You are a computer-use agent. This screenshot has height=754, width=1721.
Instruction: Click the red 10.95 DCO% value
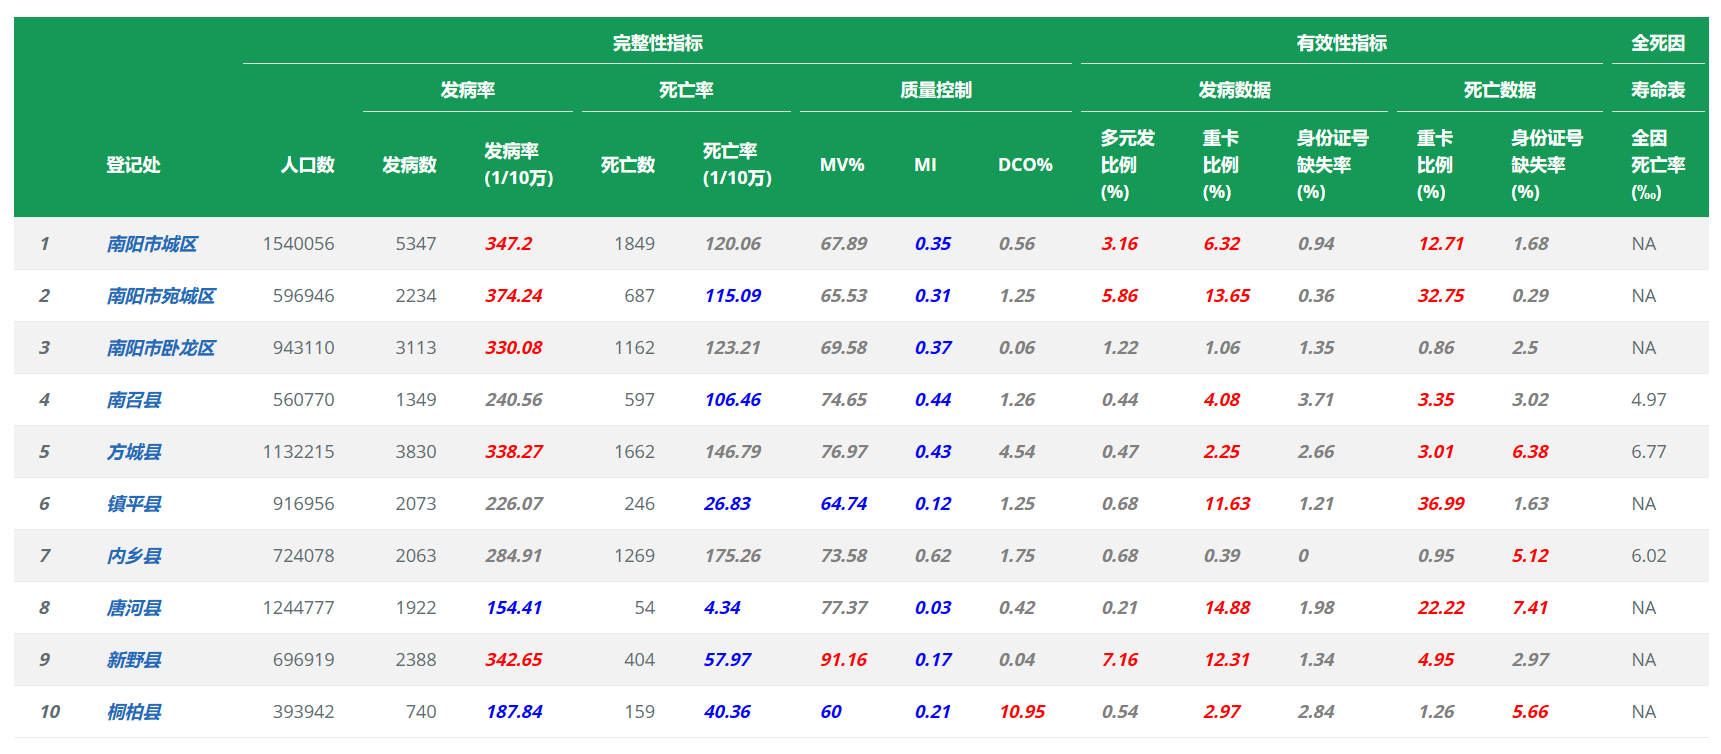click(1022, 712)
